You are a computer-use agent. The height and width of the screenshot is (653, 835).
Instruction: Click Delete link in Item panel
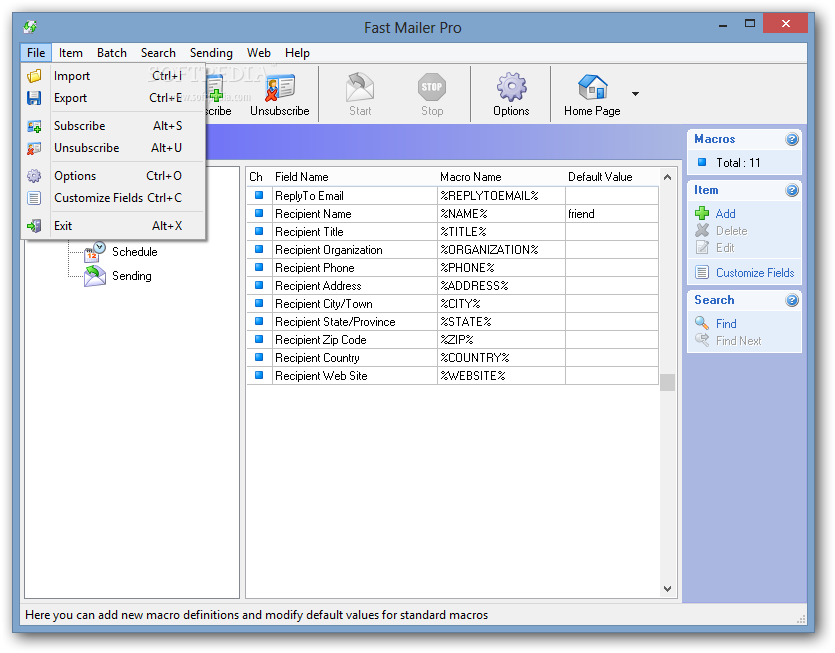pos(732,231)
